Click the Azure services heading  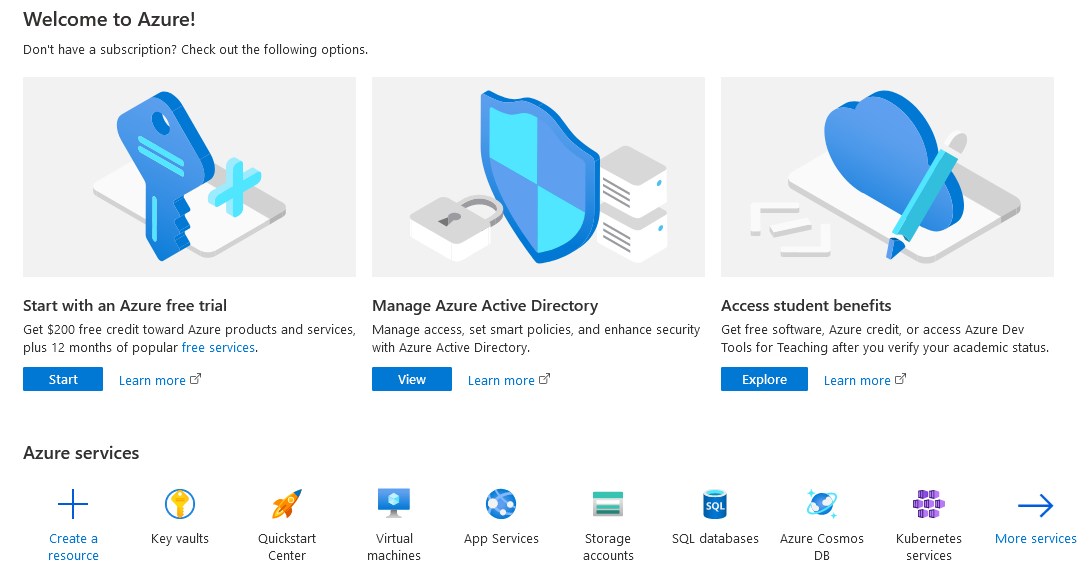click(81, 453)
